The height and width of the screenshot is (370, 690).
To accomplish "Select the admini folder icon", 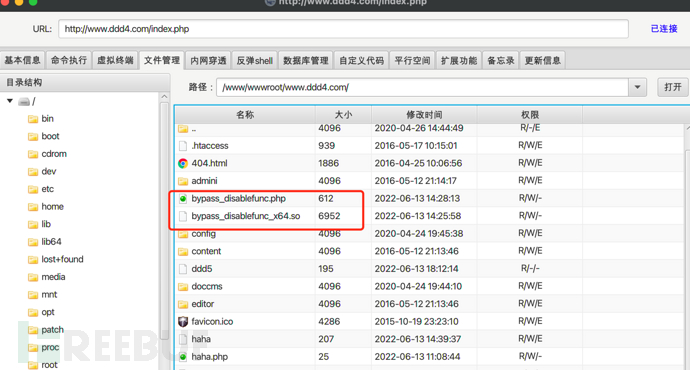I will (183, 181).
